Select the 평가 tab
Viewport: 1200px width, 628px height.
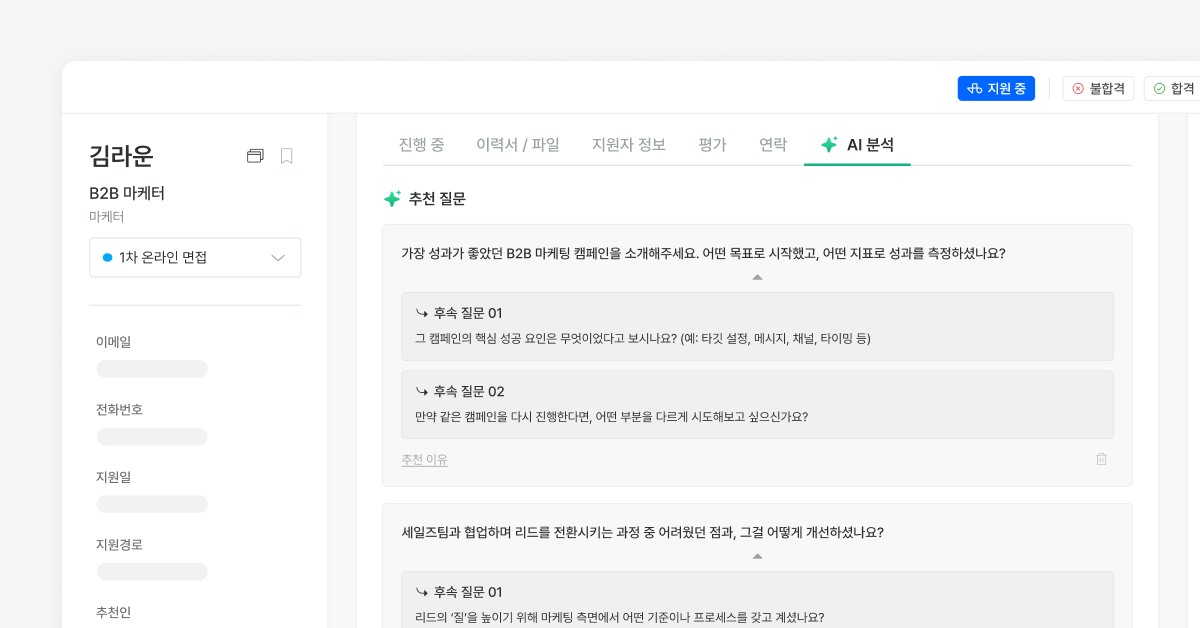pos(712,144)
